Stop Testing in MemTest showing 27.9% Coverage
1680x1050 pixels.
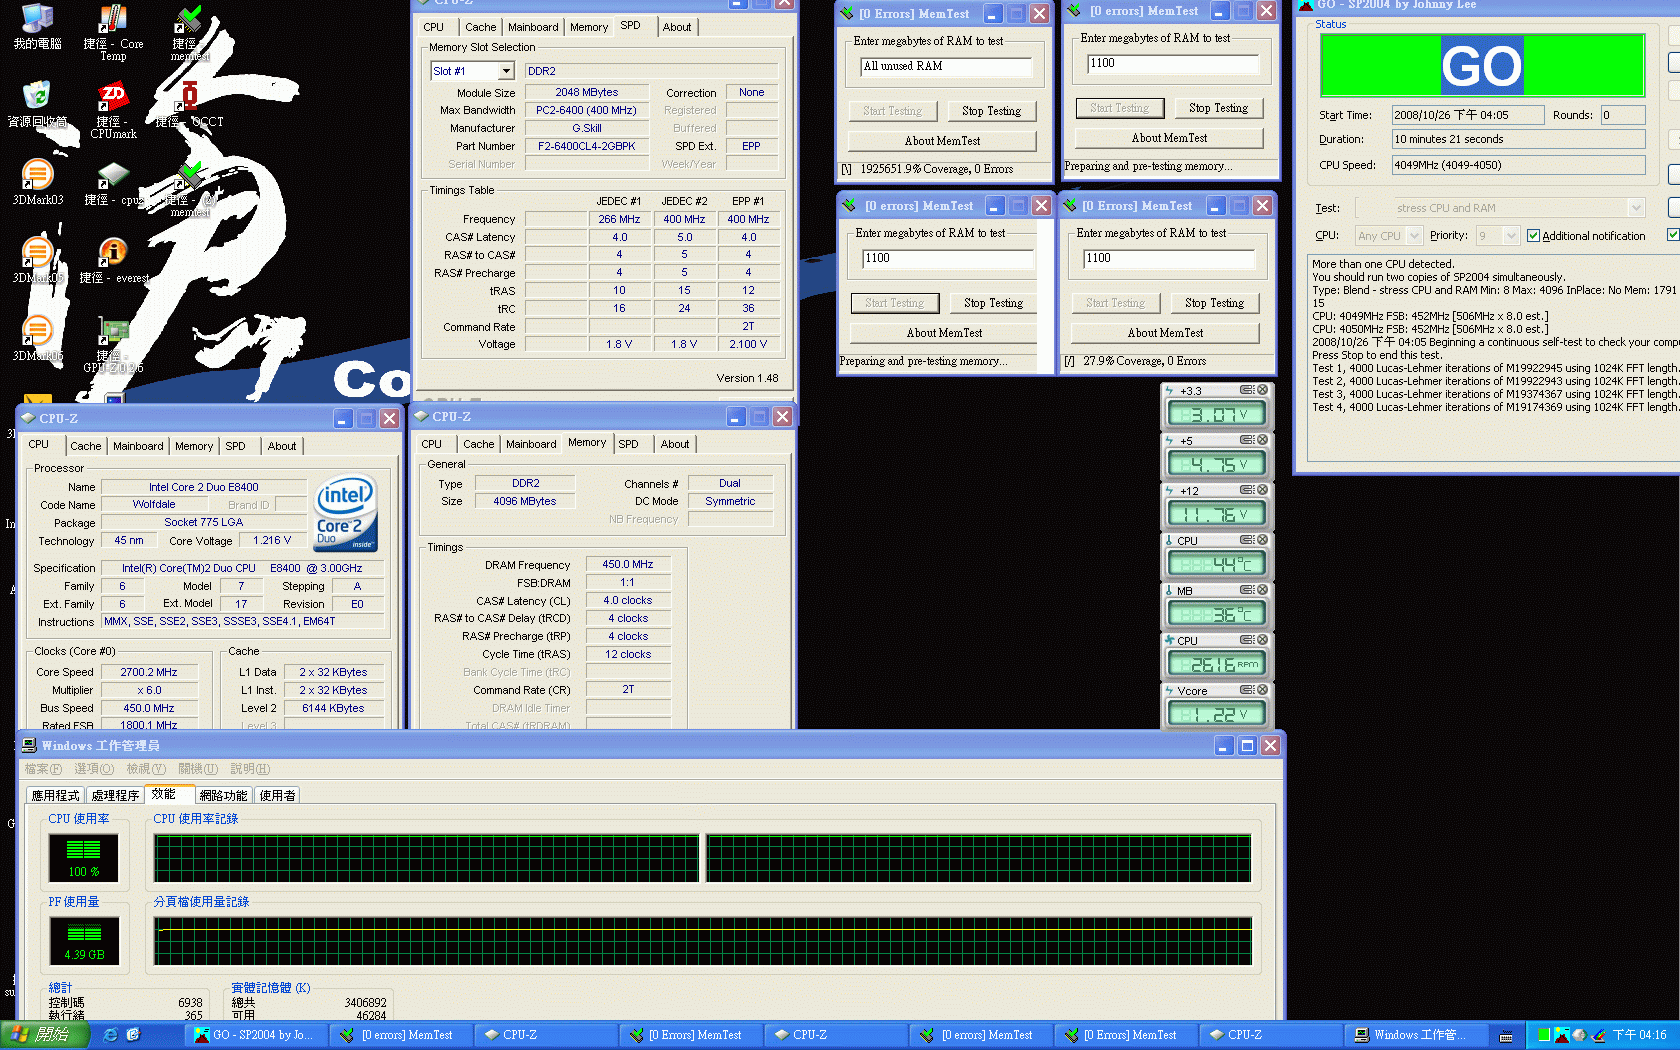pyautogui.click(x=1214, y=303)
